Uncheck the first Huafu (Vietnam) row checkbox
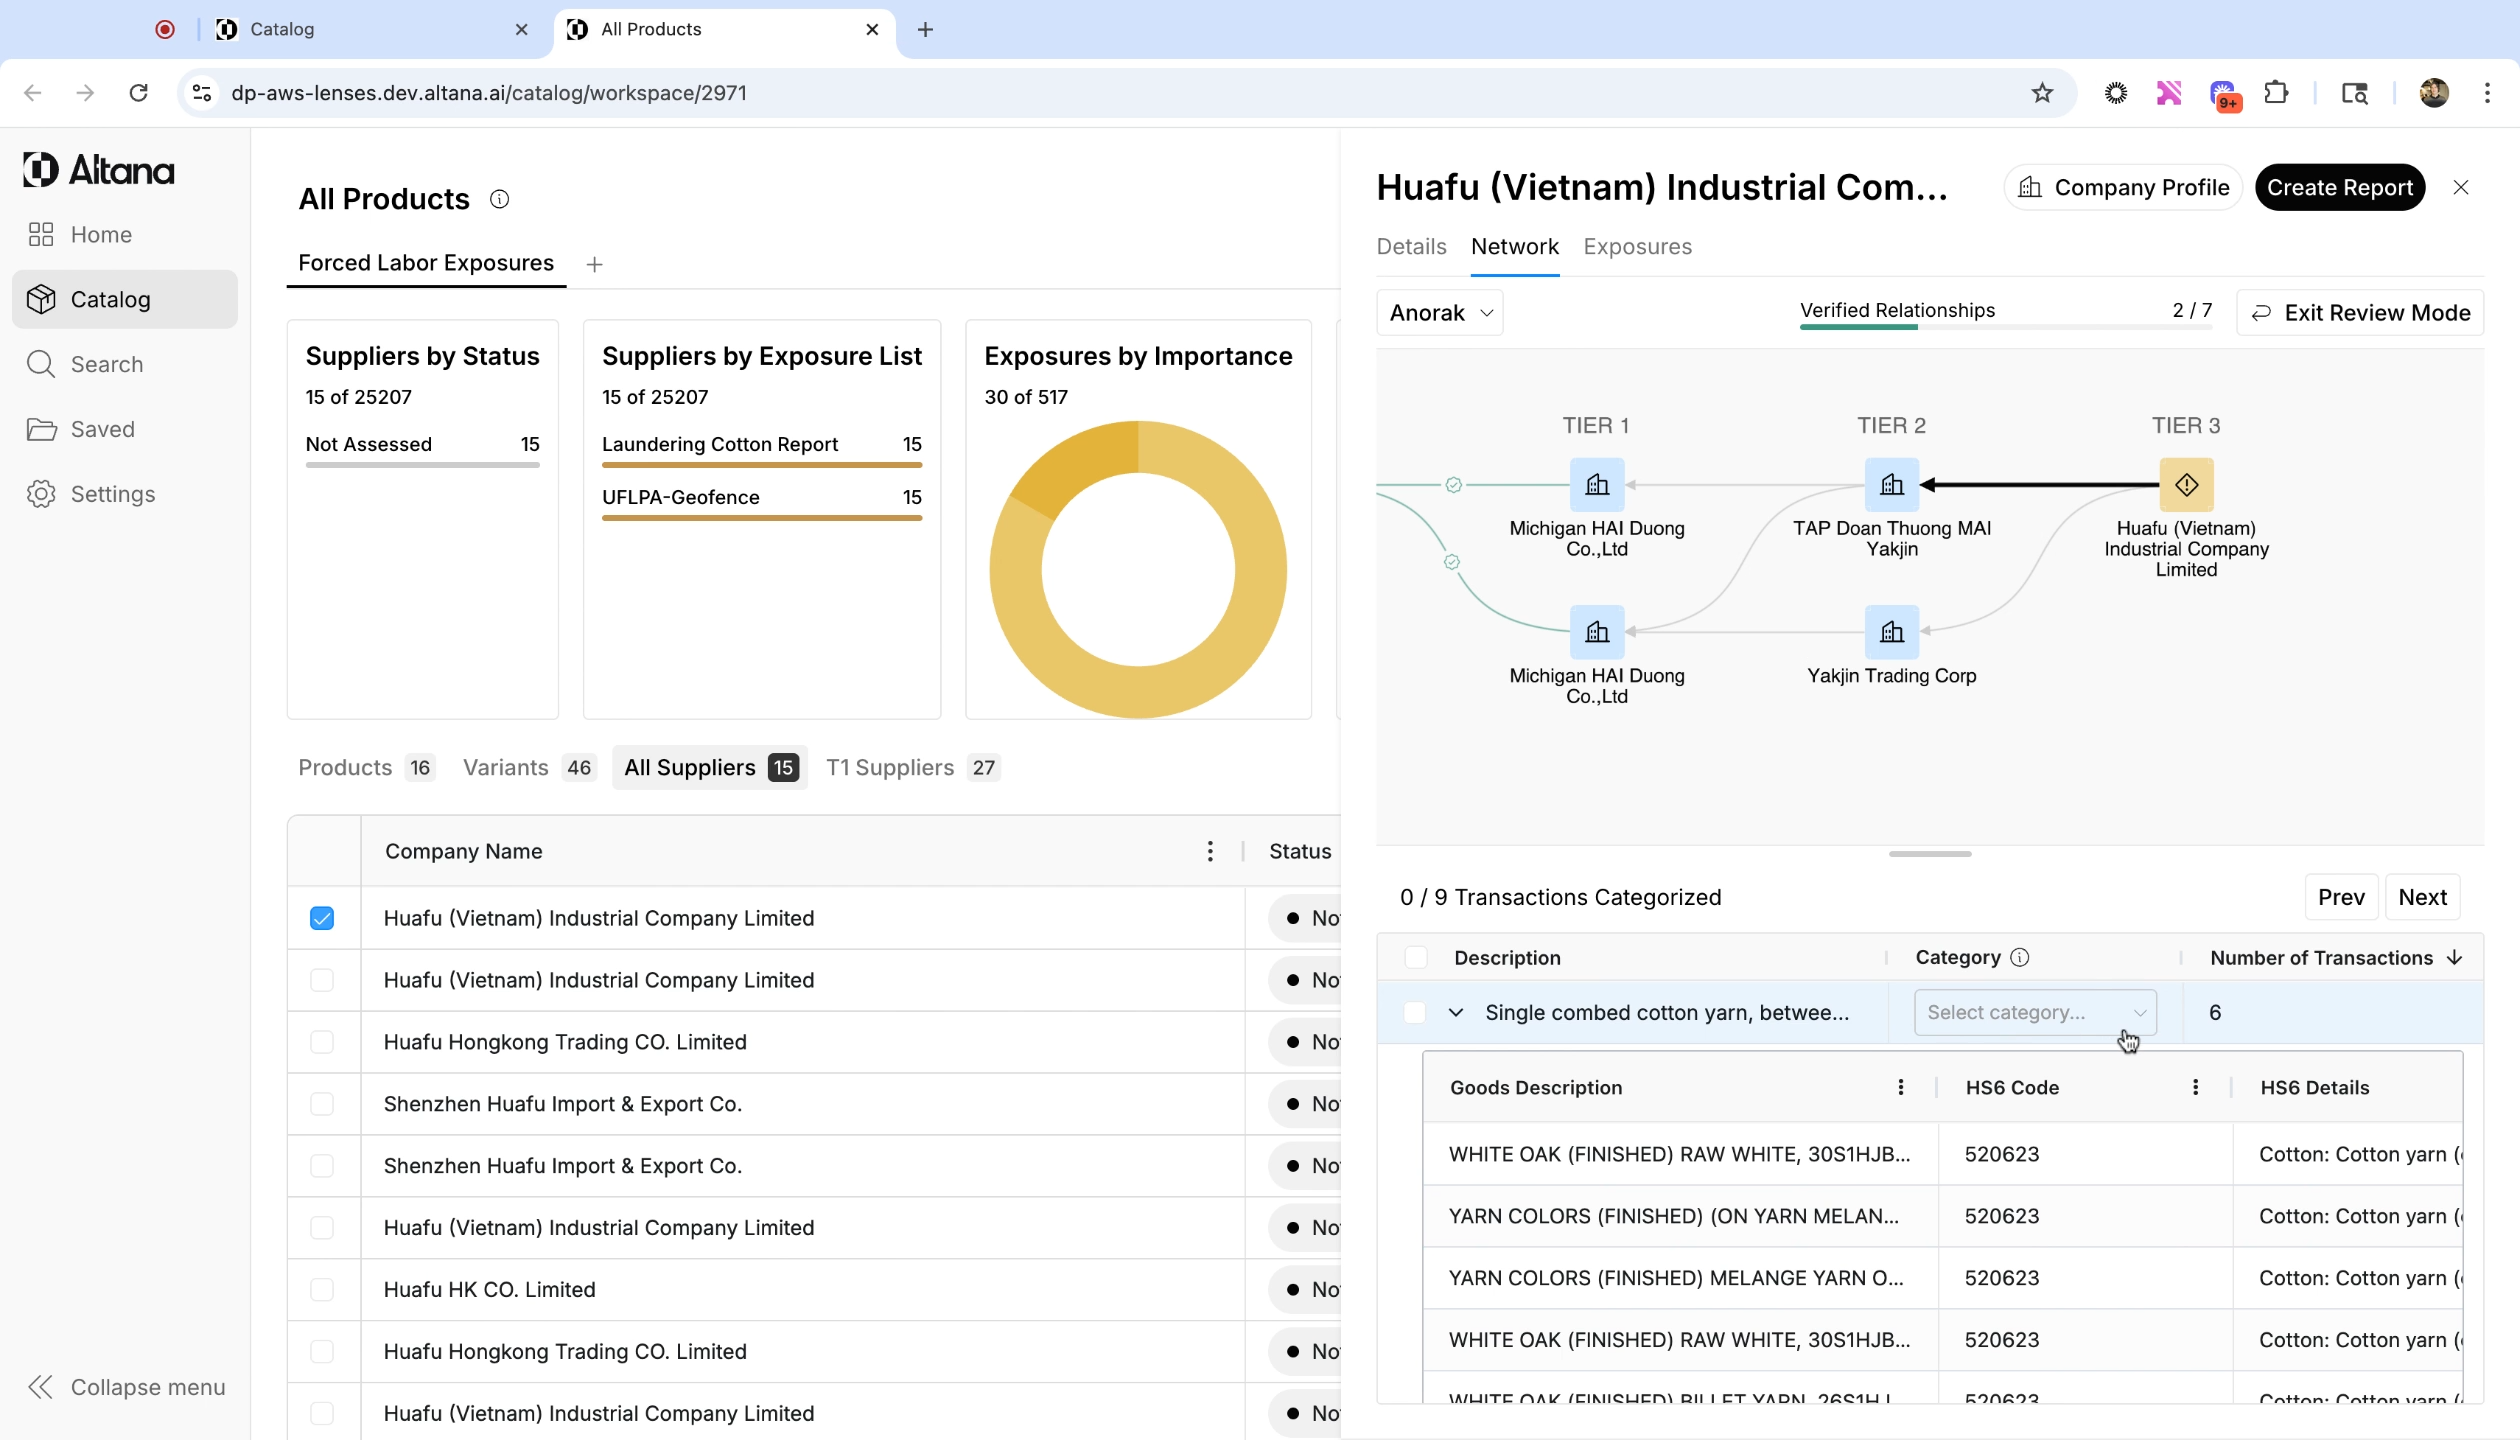This screenshot has width=2520, height=1440. [322, 918]
